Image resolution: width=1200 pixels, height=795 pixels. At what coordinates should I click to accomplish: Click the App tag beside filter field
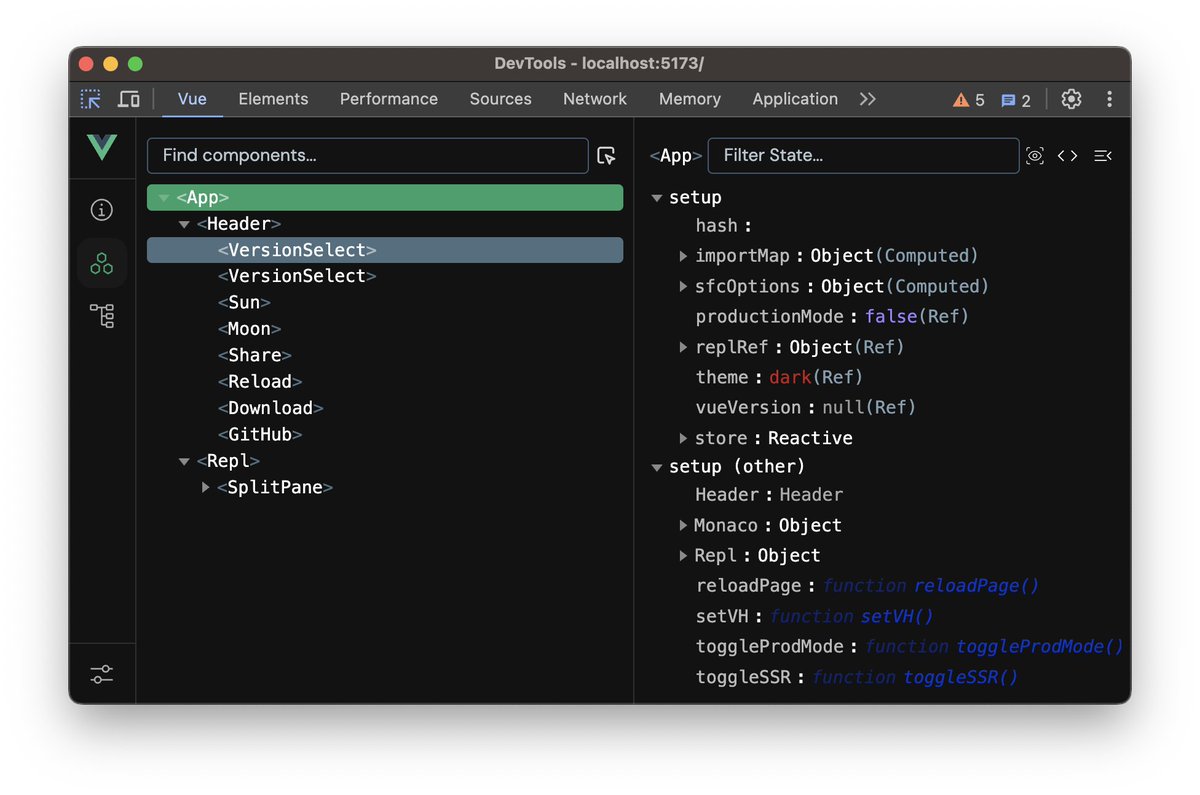(x=676, y=156)
